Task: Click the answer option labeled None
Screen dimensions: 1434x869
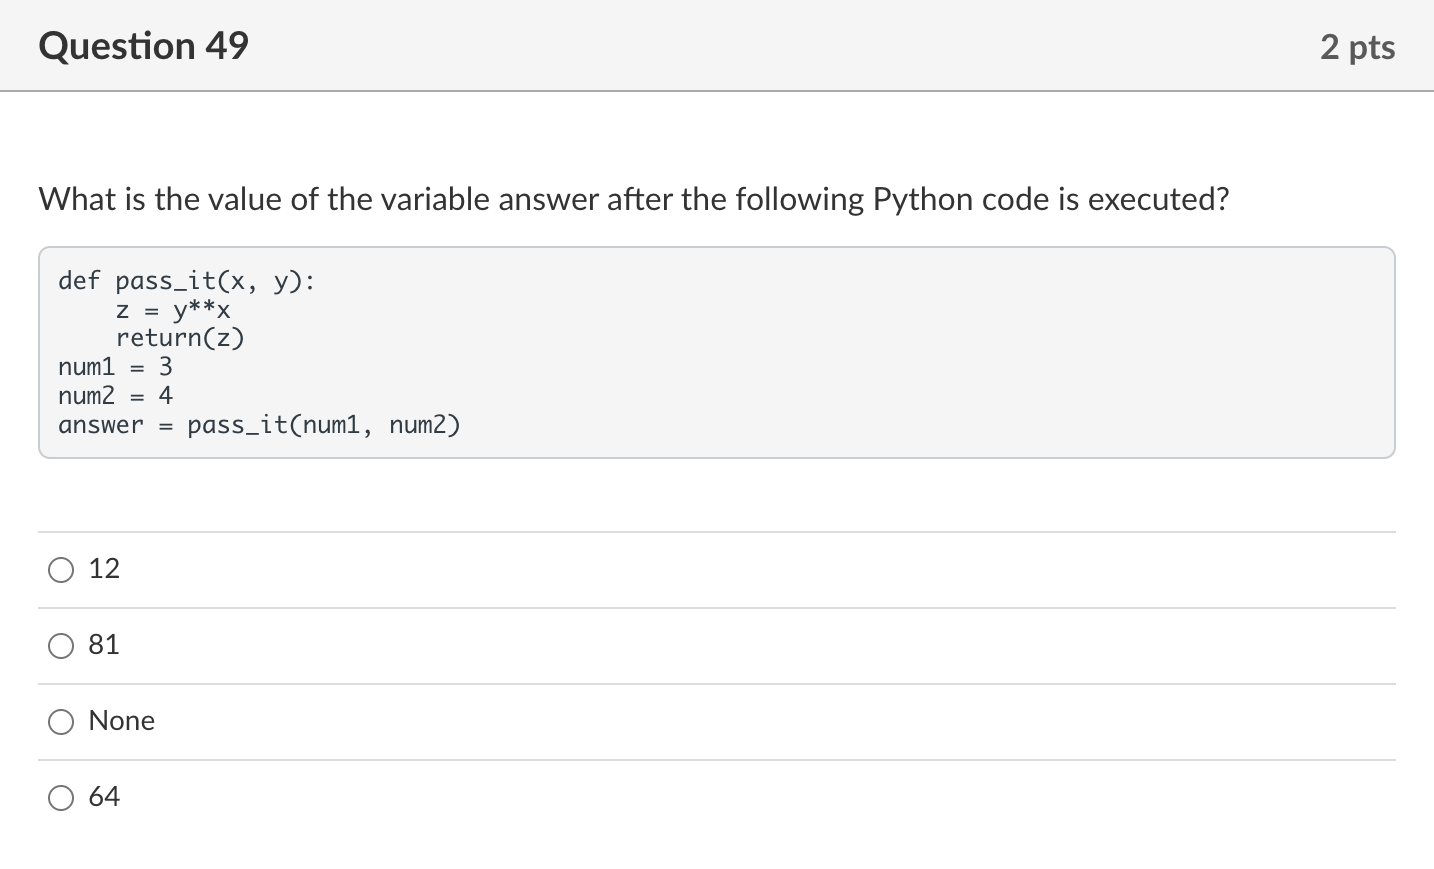Action: [x=122, y=721]
